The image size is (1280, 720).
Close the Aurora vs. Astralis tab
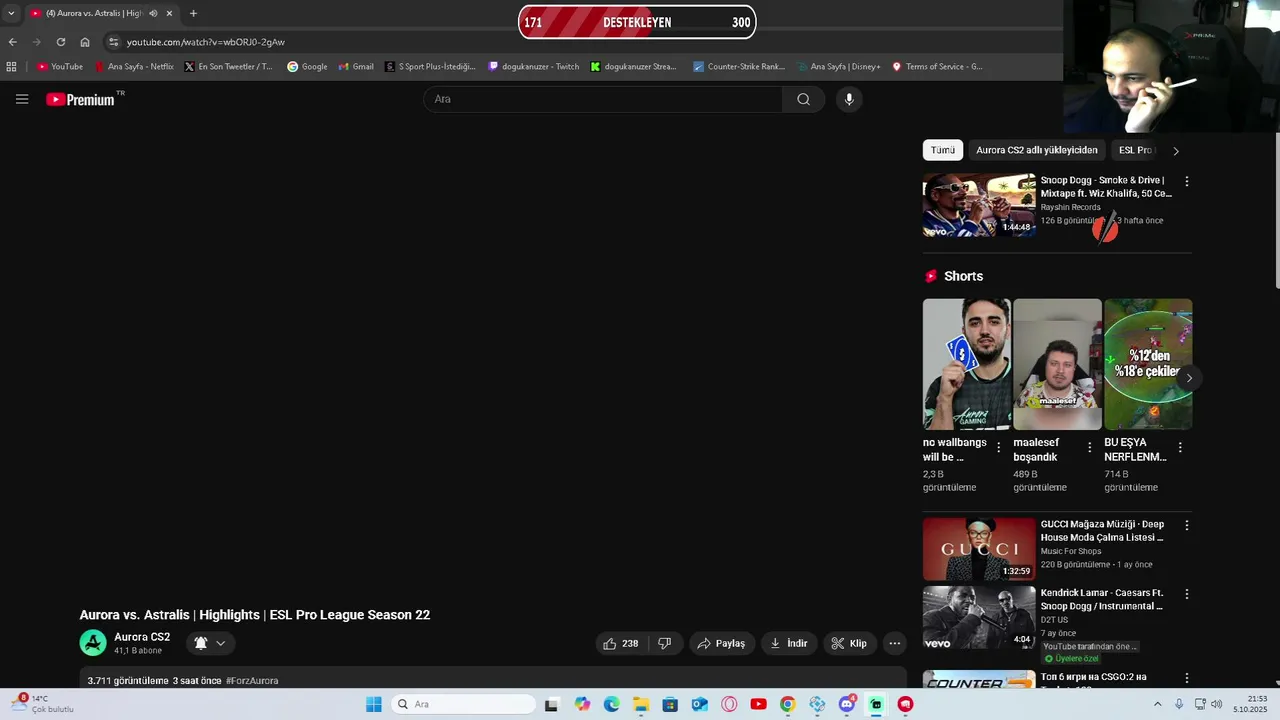(169, 13)
